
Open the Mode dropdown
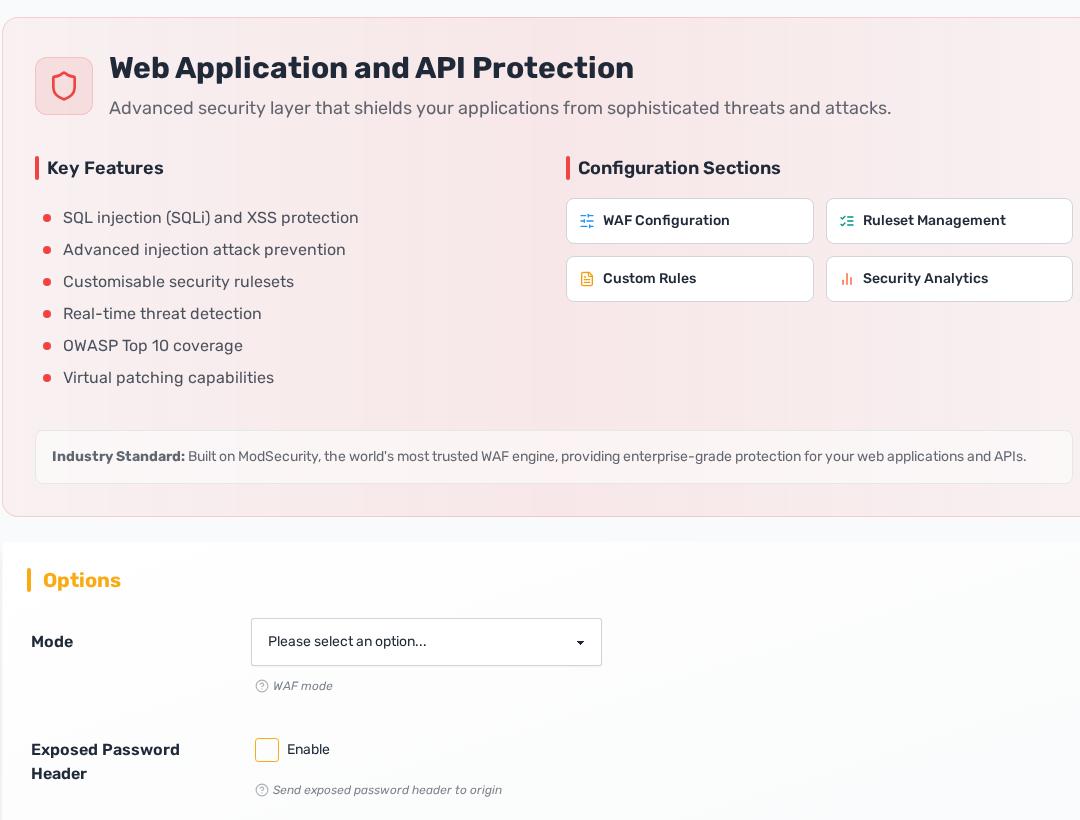(x=426, y=642)
